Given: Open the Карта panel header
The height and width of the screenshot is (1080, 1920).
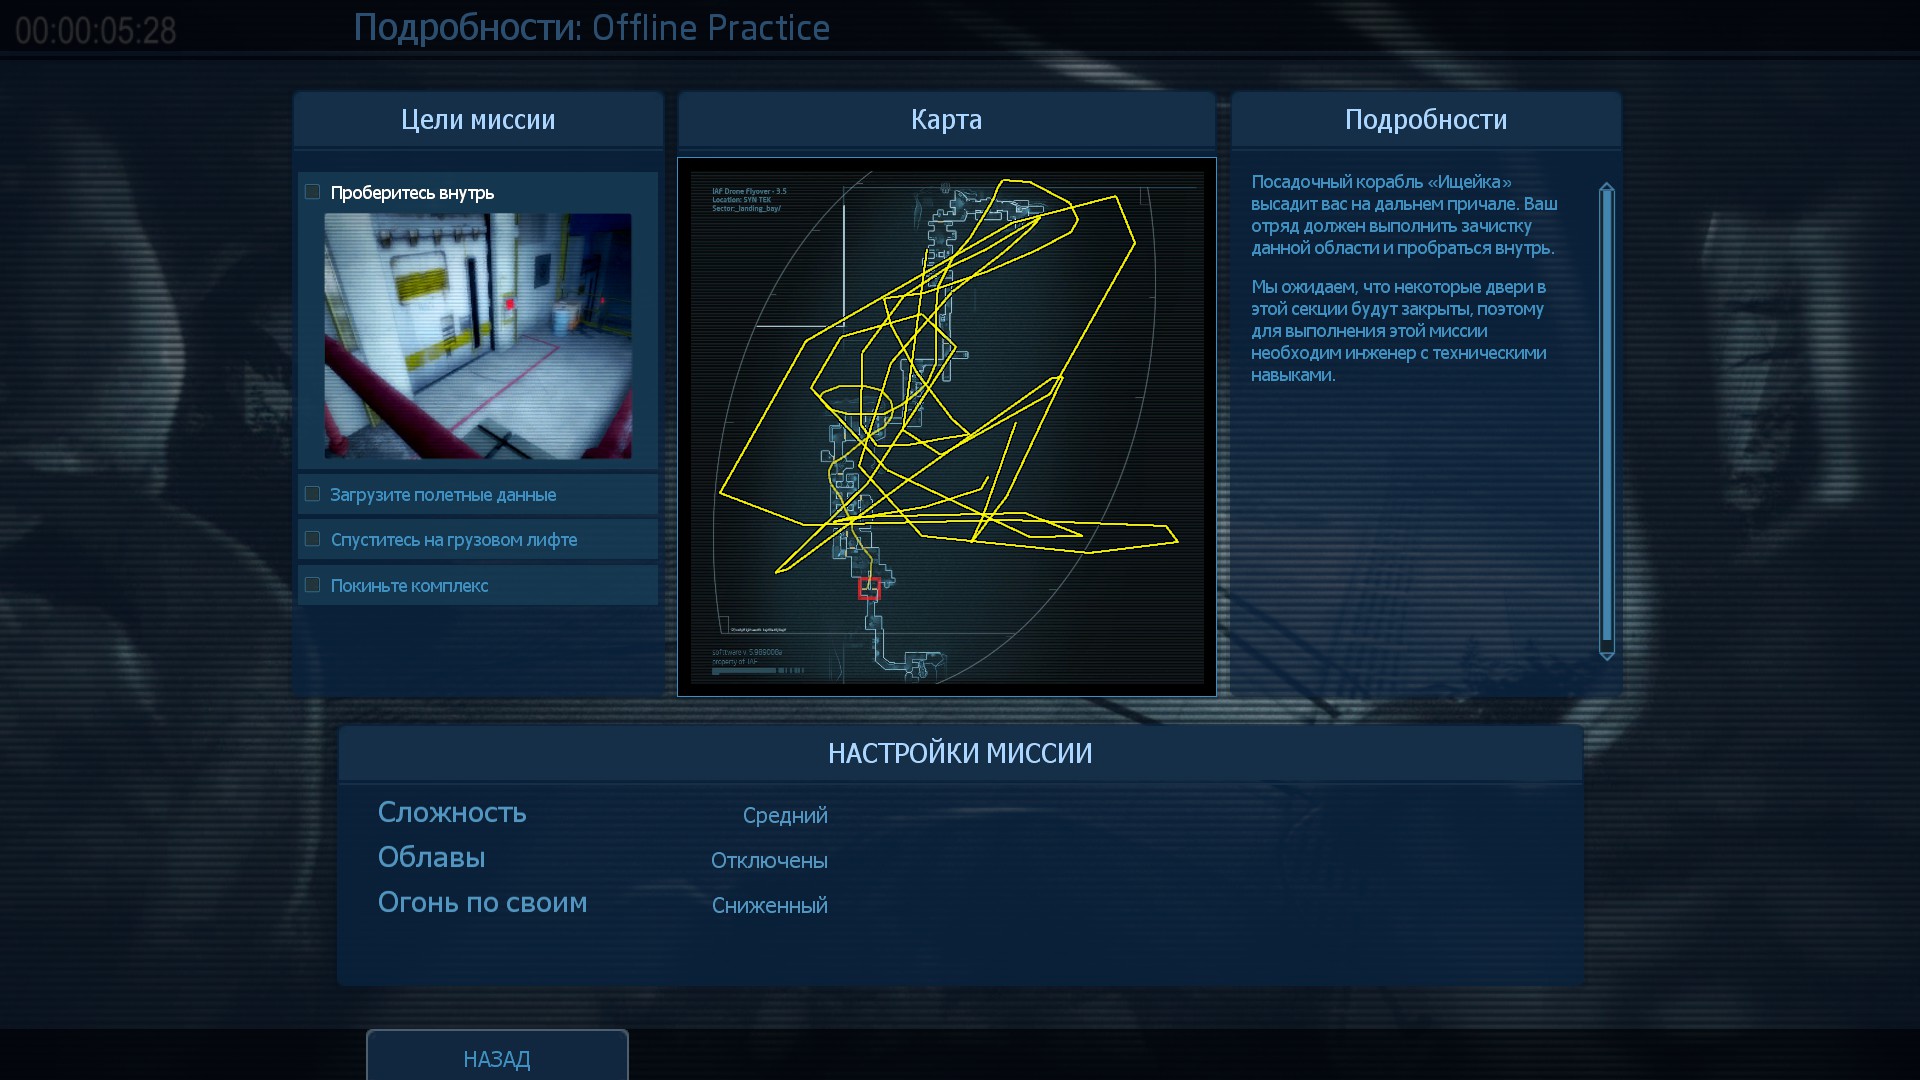Looking at the screenshot, I should click(946, 120).
